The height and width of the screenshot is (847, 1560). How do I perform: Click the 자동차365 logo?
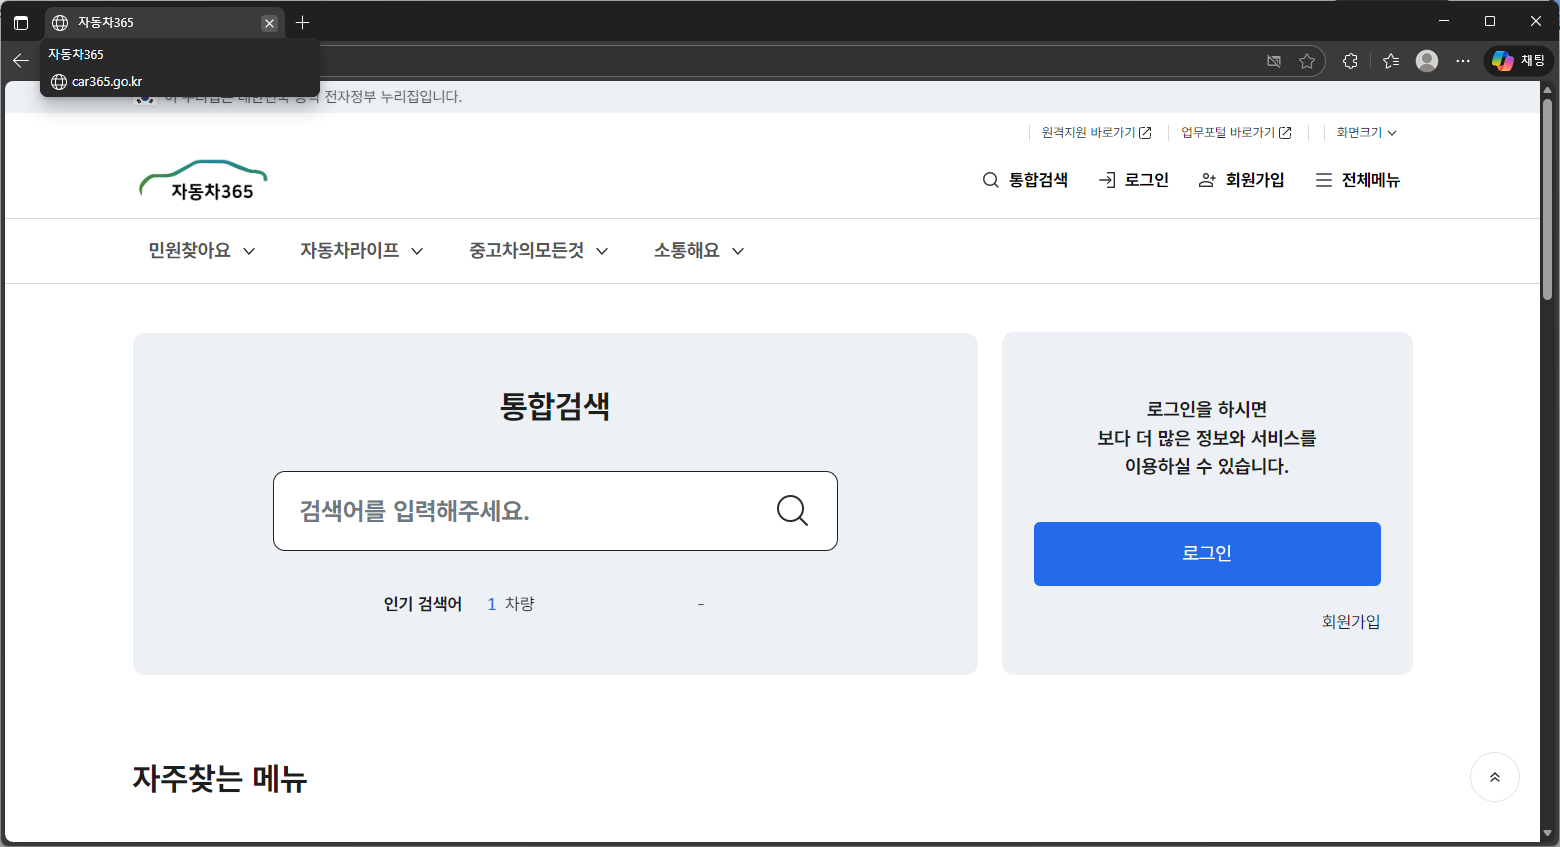pos(203,178)
